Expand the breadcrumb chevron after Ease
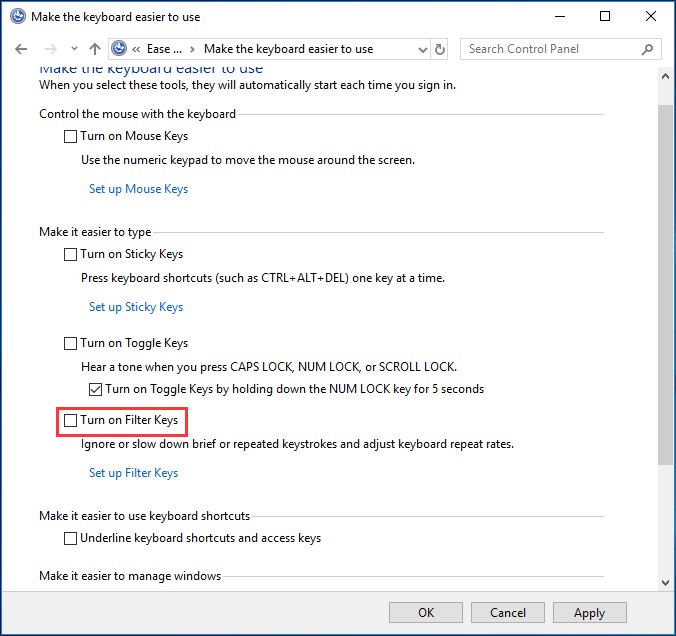 [x=192, y=49]
